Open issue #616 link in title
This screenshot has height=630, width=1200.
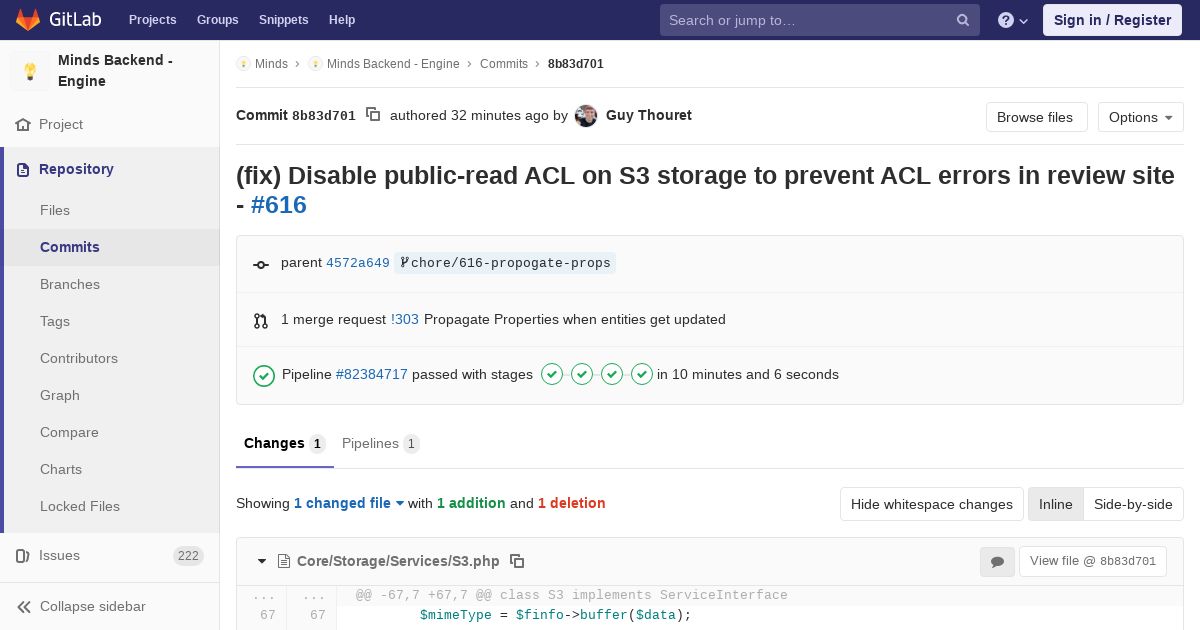[279, 204]
